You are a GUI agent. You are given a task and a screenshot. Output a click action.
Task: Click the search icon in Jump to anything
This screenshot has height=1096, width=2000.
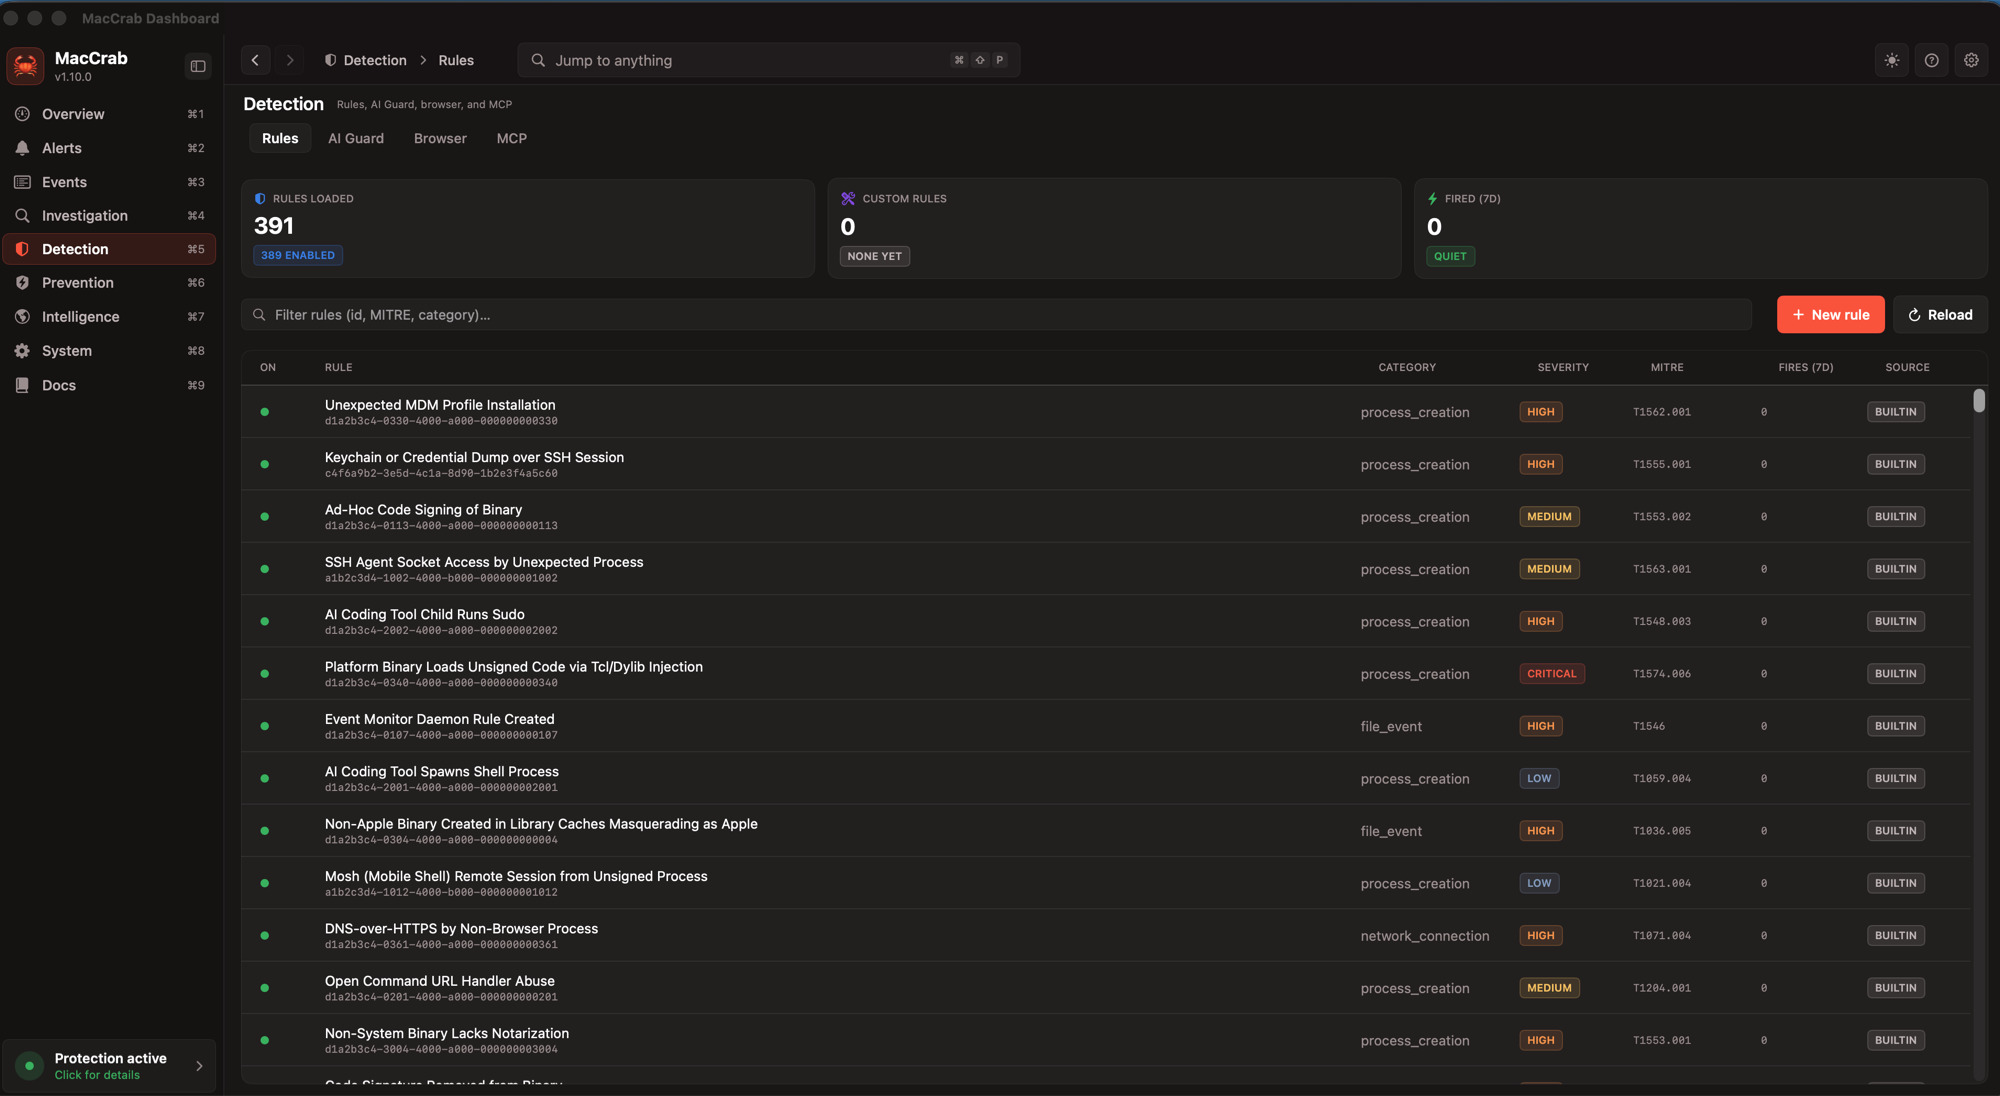click(x=538, y=60)
